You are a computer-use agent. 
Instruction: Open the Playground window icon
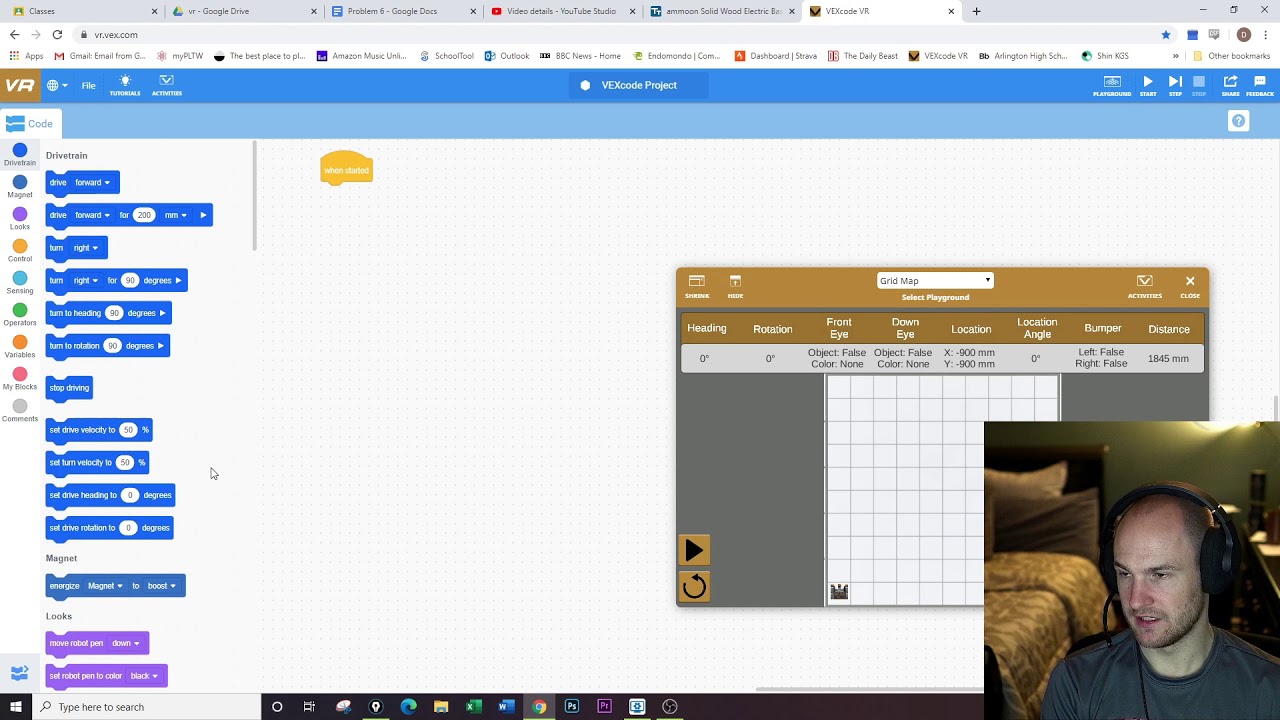point(1112,85)
